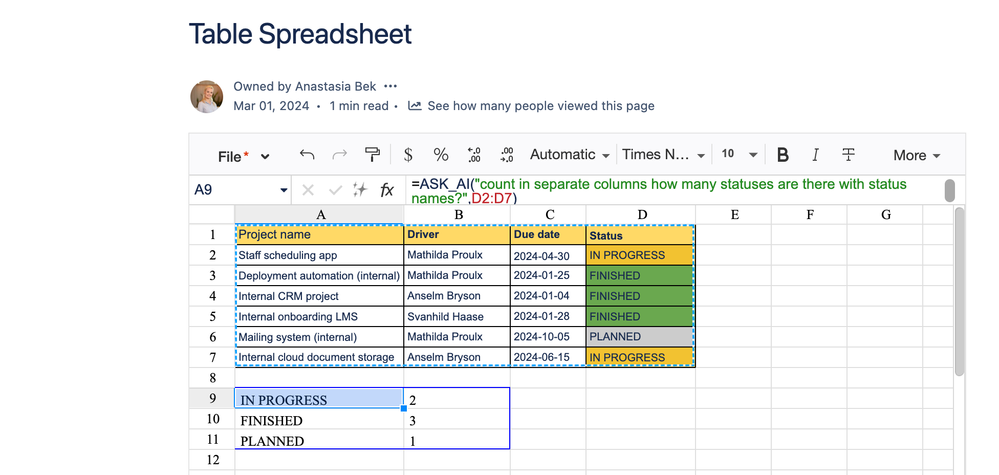Click the decrease decimal places icon
Viewport: 999px width, 475px height.
(474, 155)
